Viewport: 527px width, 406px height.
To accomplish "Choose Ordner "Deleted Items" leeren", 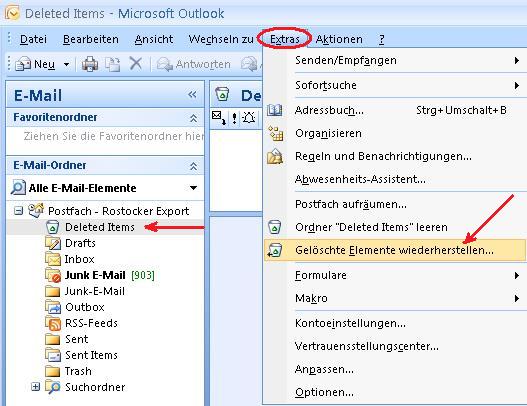I will 394,227.
